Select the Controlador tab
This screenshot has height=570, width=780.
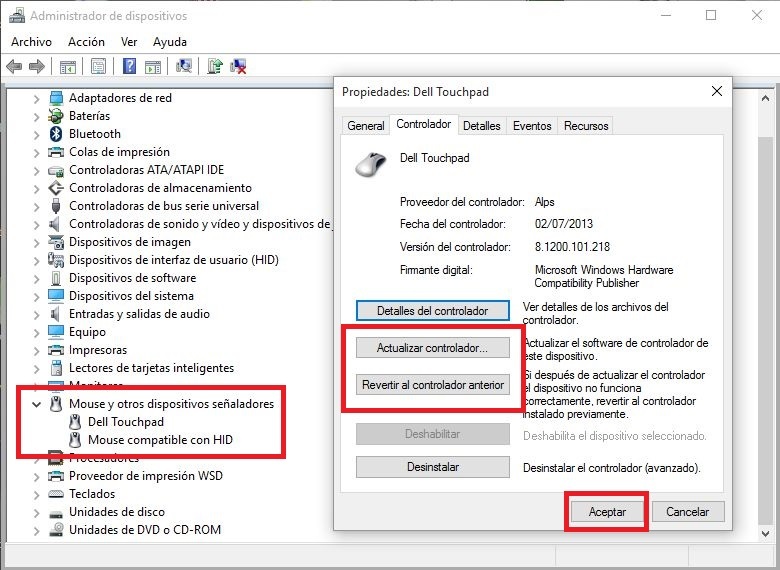point(423,124)
